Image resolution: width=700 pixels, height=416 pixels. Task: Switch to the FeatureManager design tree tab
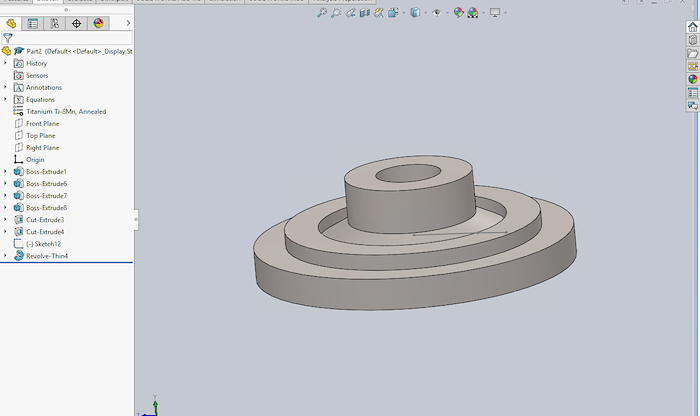11,24
